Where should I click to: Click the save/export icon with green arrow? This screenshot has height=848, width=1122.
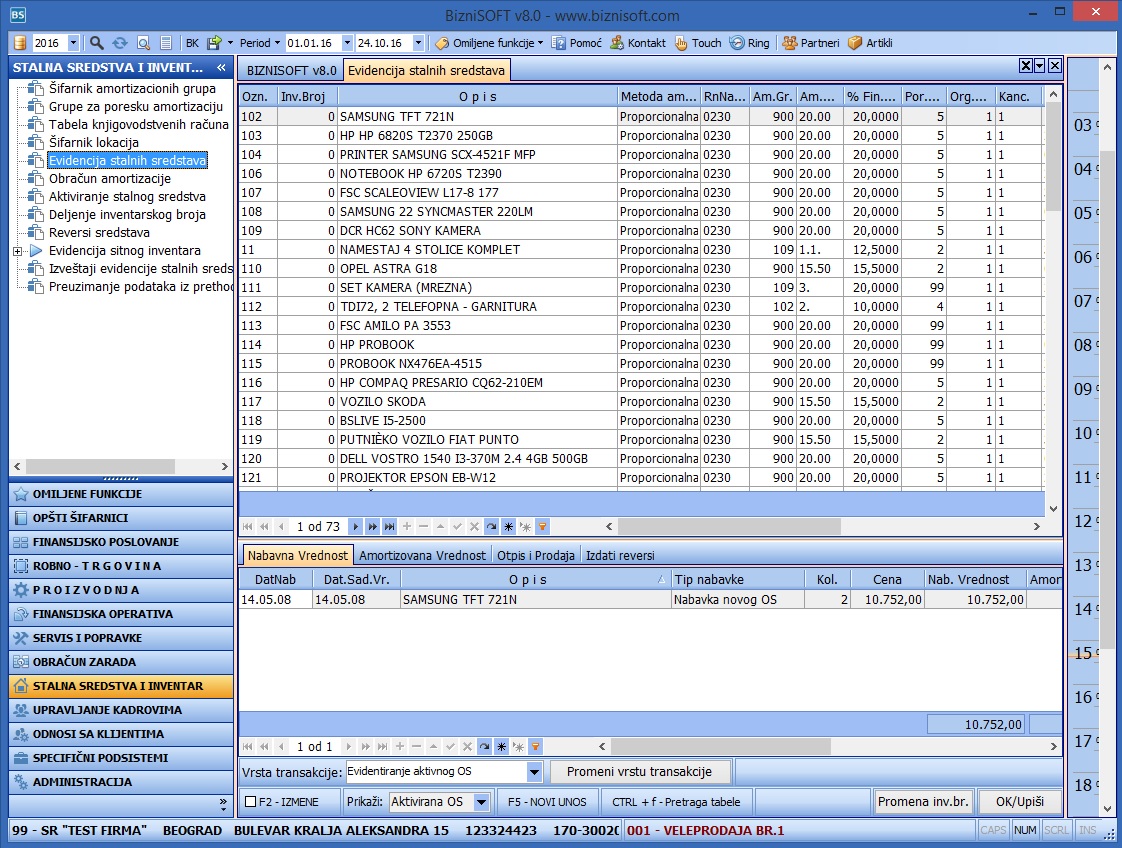214,43
